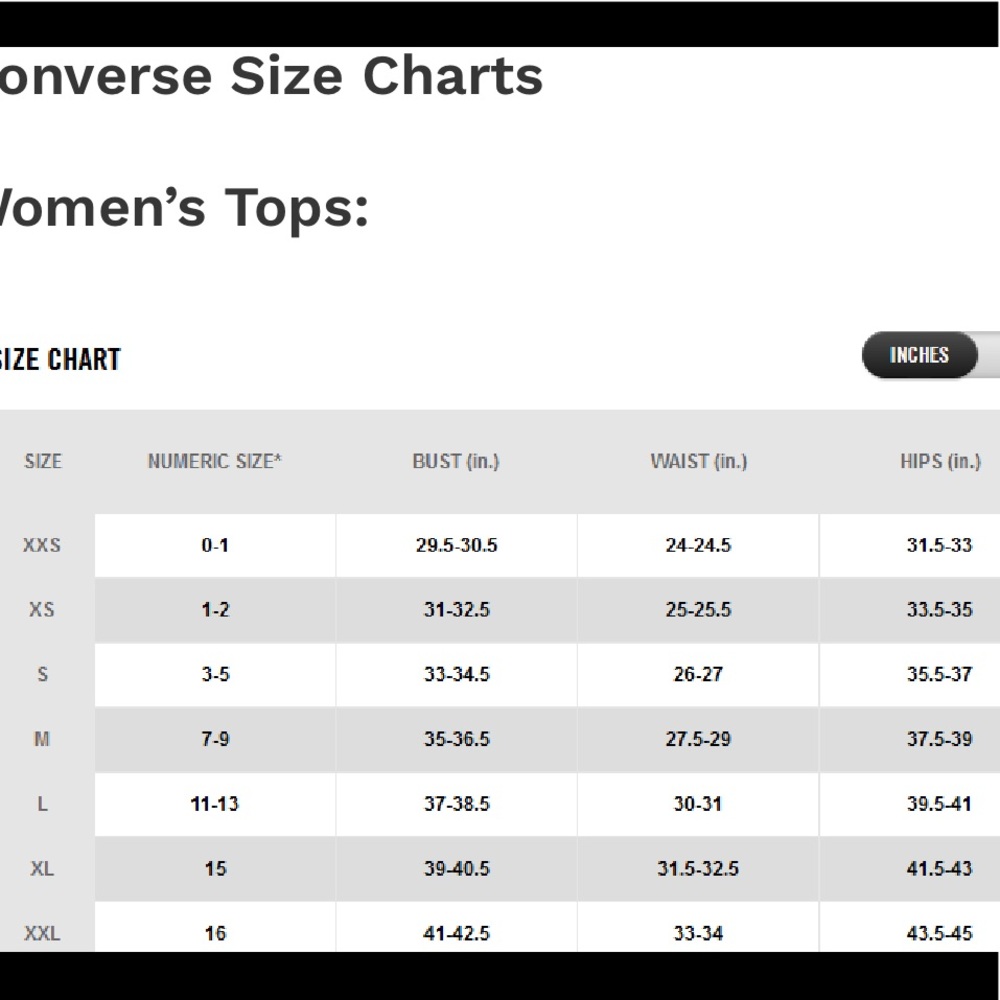Click the WAIST (in.) column header
Image resolution: width=1000 pixels, height=1000 pixels.
click(698, 461)
